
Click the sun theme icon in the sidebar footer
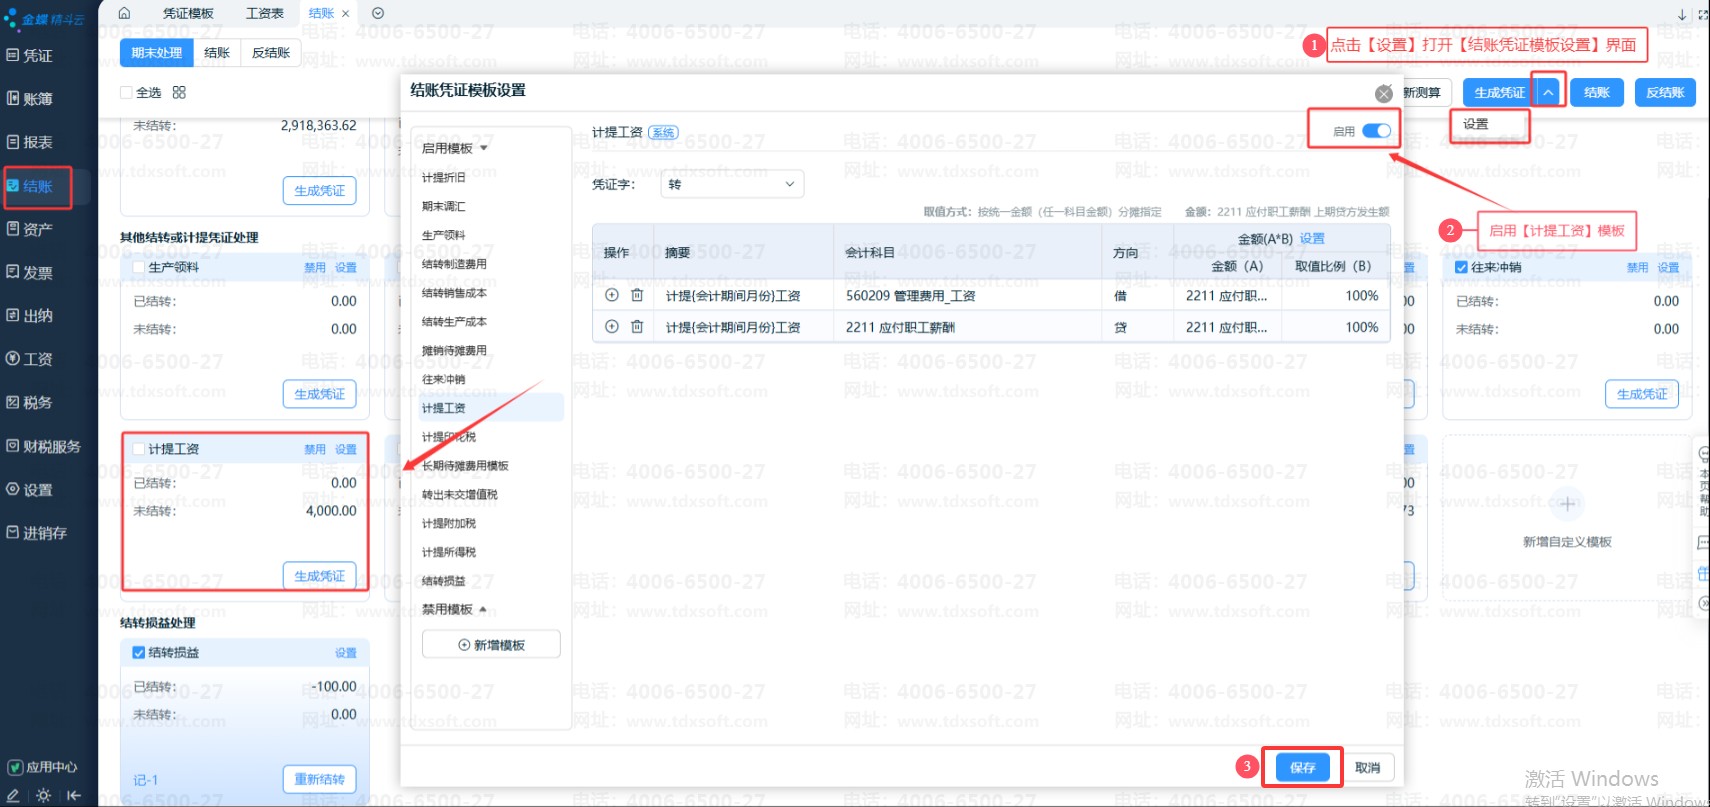tap(43, 796)
